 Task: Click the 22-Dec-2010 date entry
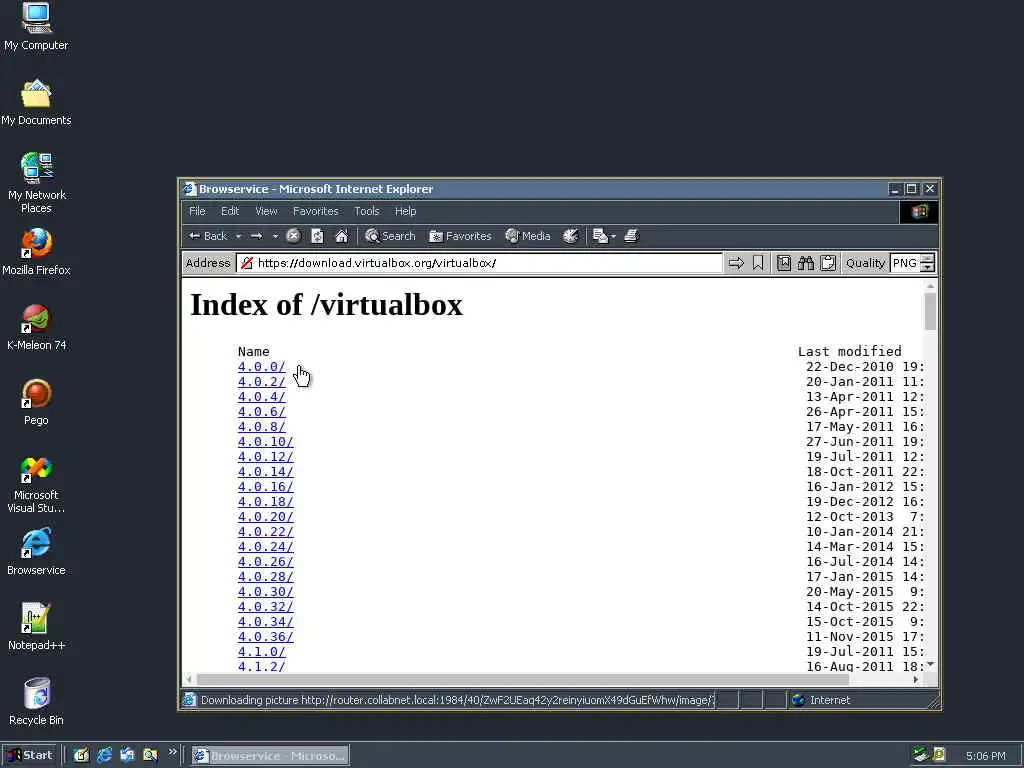coord(849,366)
